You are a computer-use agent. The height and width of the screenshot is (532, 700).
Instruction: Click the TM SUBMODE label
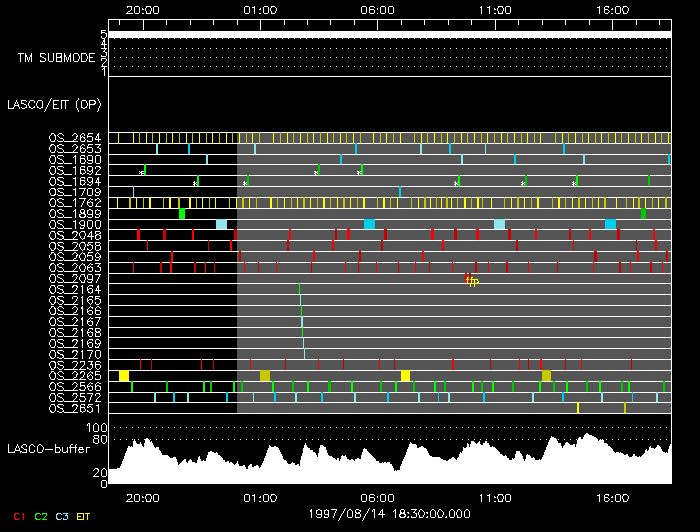[55, 57]
